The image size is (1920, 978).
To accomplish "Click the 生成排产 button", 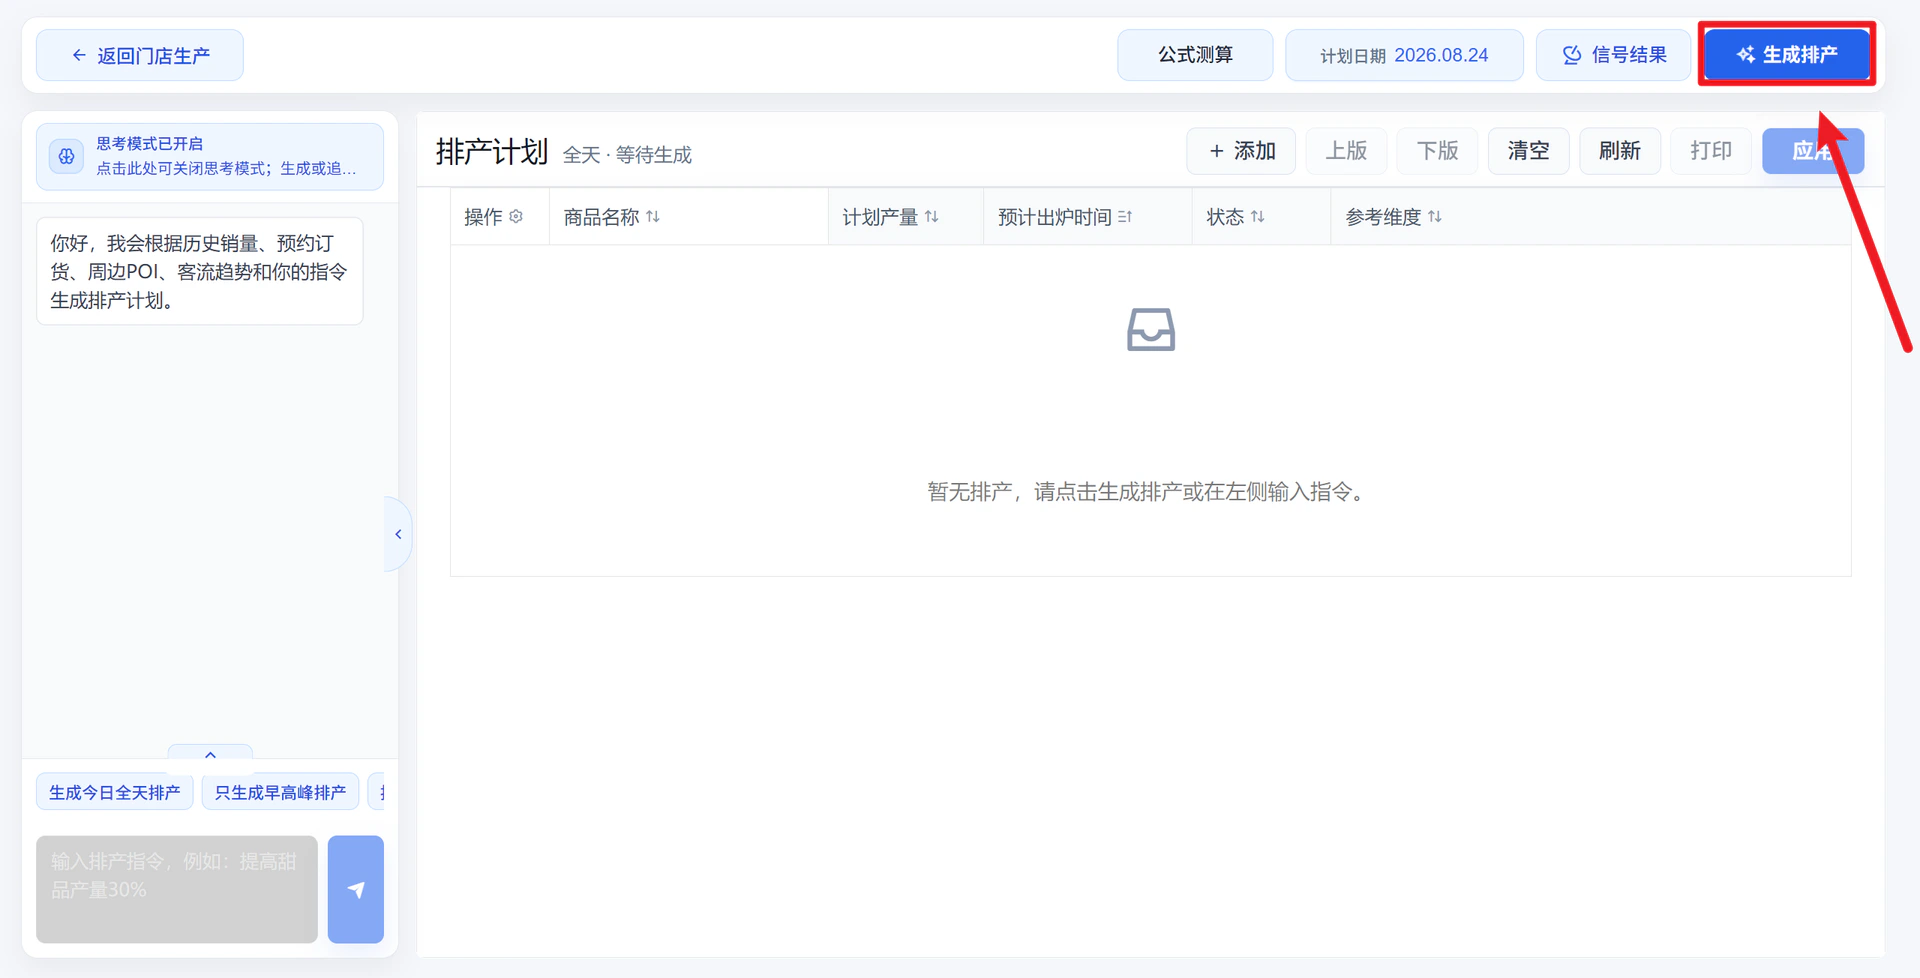I will pos(1787,55).
